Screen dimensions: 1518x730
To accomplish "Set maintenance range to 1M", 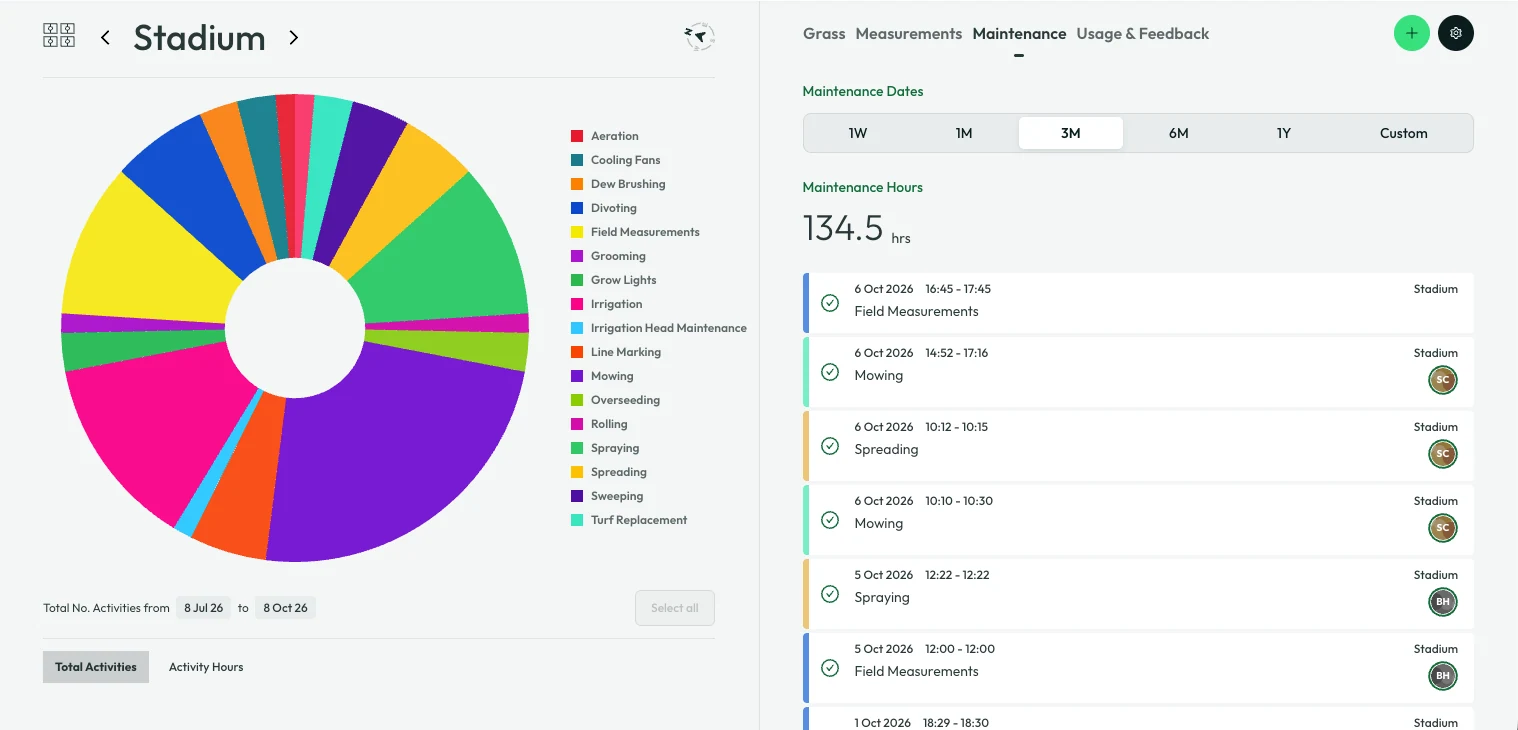I will tap(964, 133).
